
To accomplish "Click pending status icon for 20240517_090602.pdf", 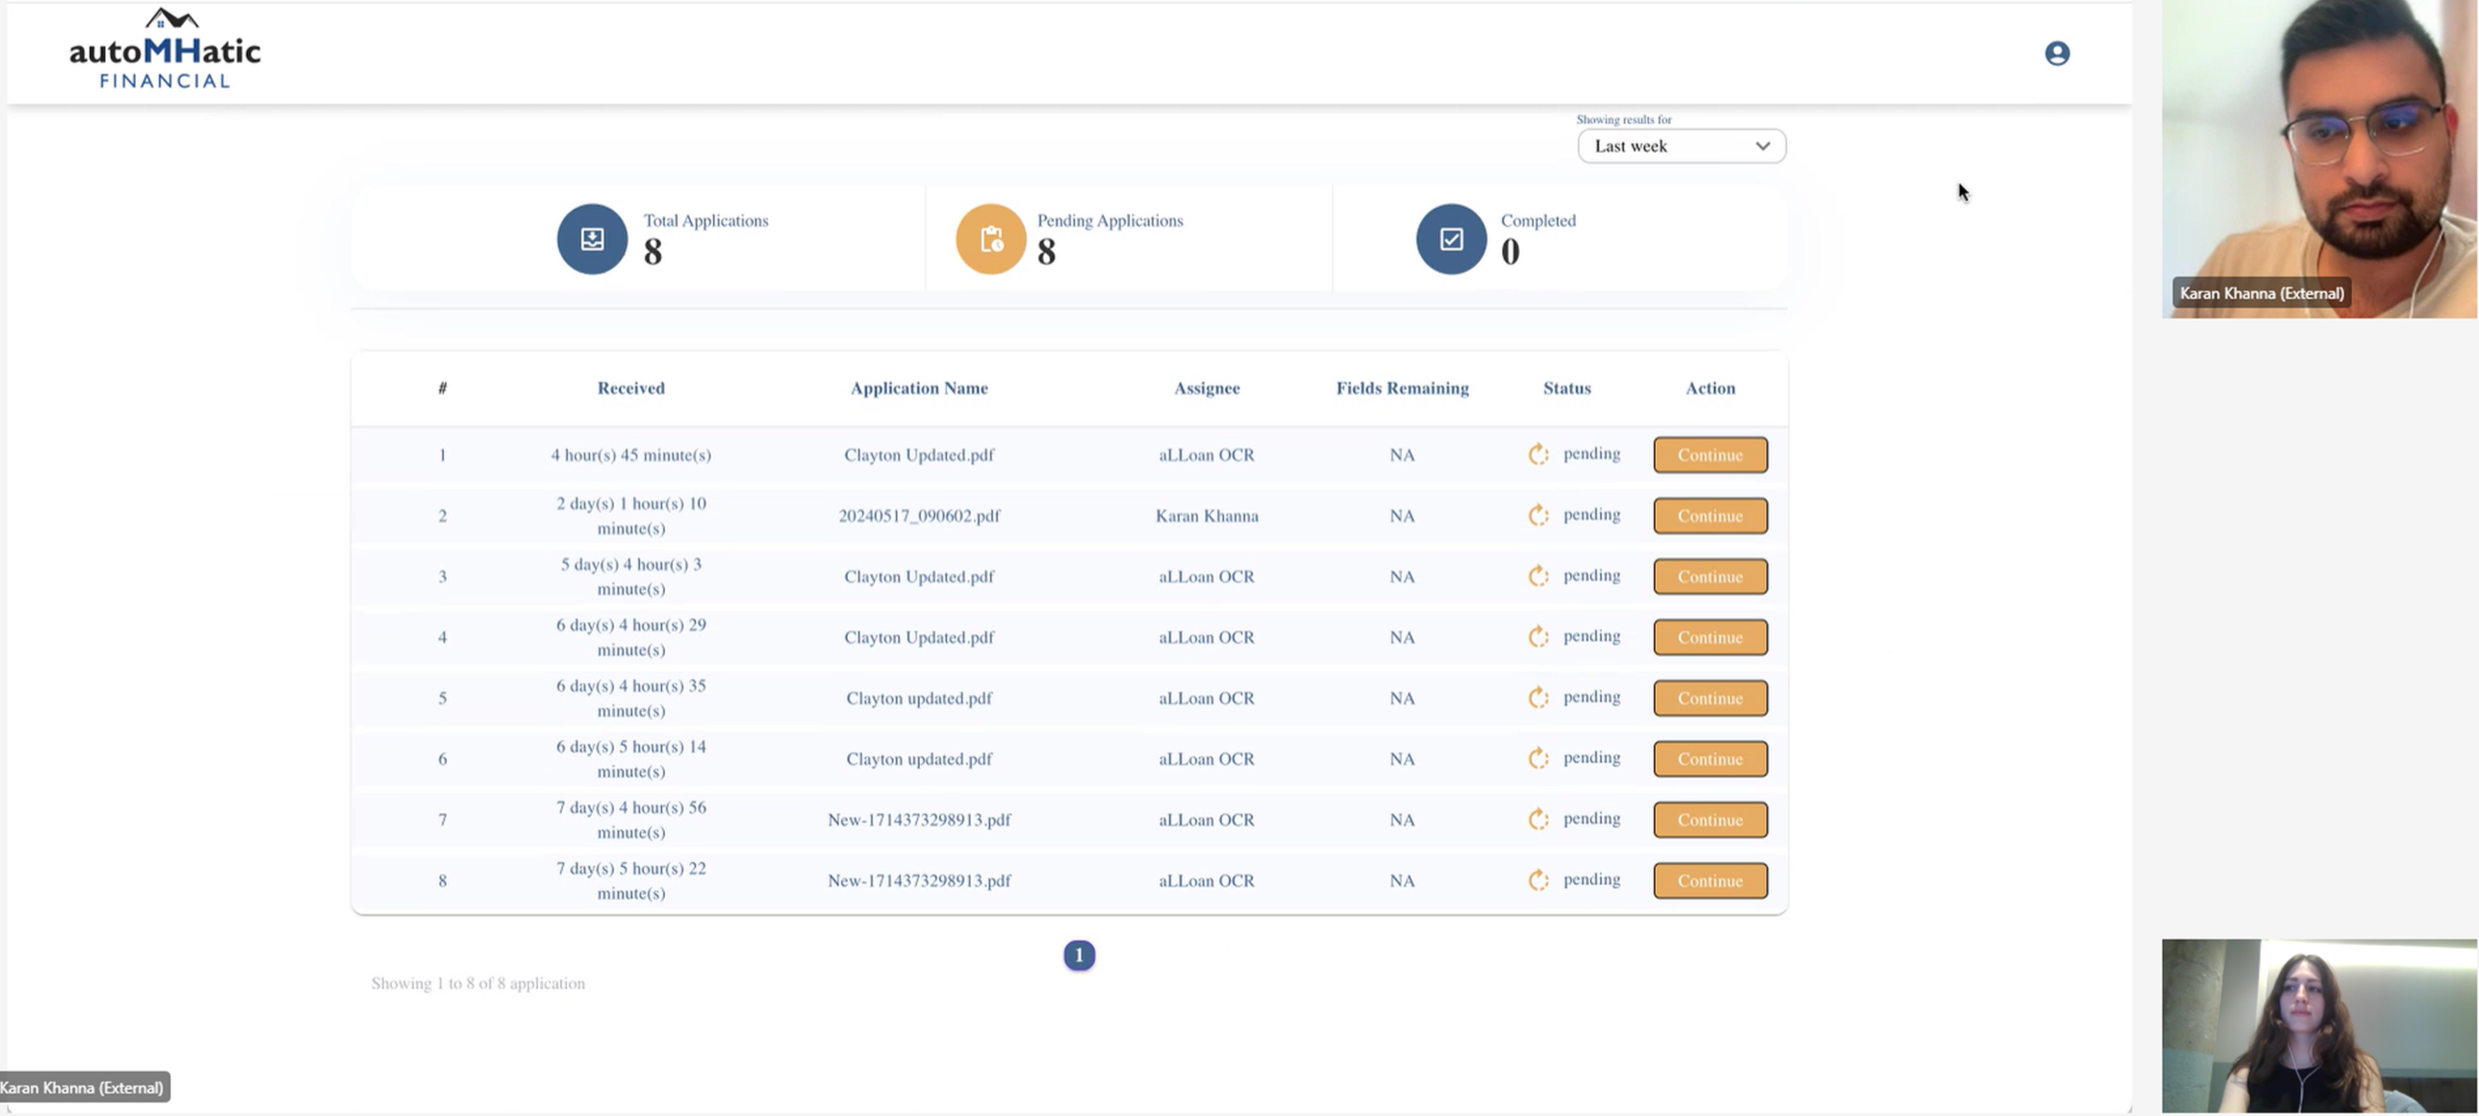I will coord(1538,516).
